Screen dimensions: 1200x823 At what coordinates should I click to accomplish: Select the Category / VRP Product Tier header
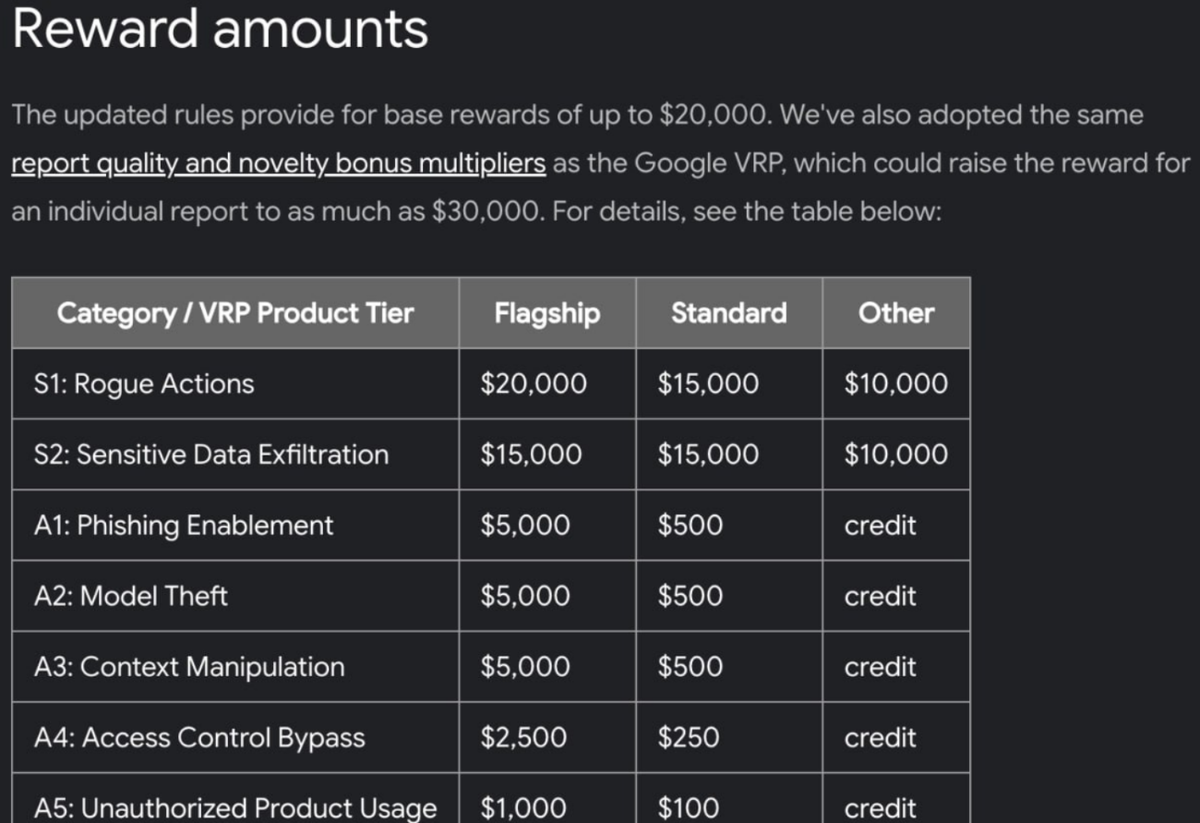click(235, 313)
